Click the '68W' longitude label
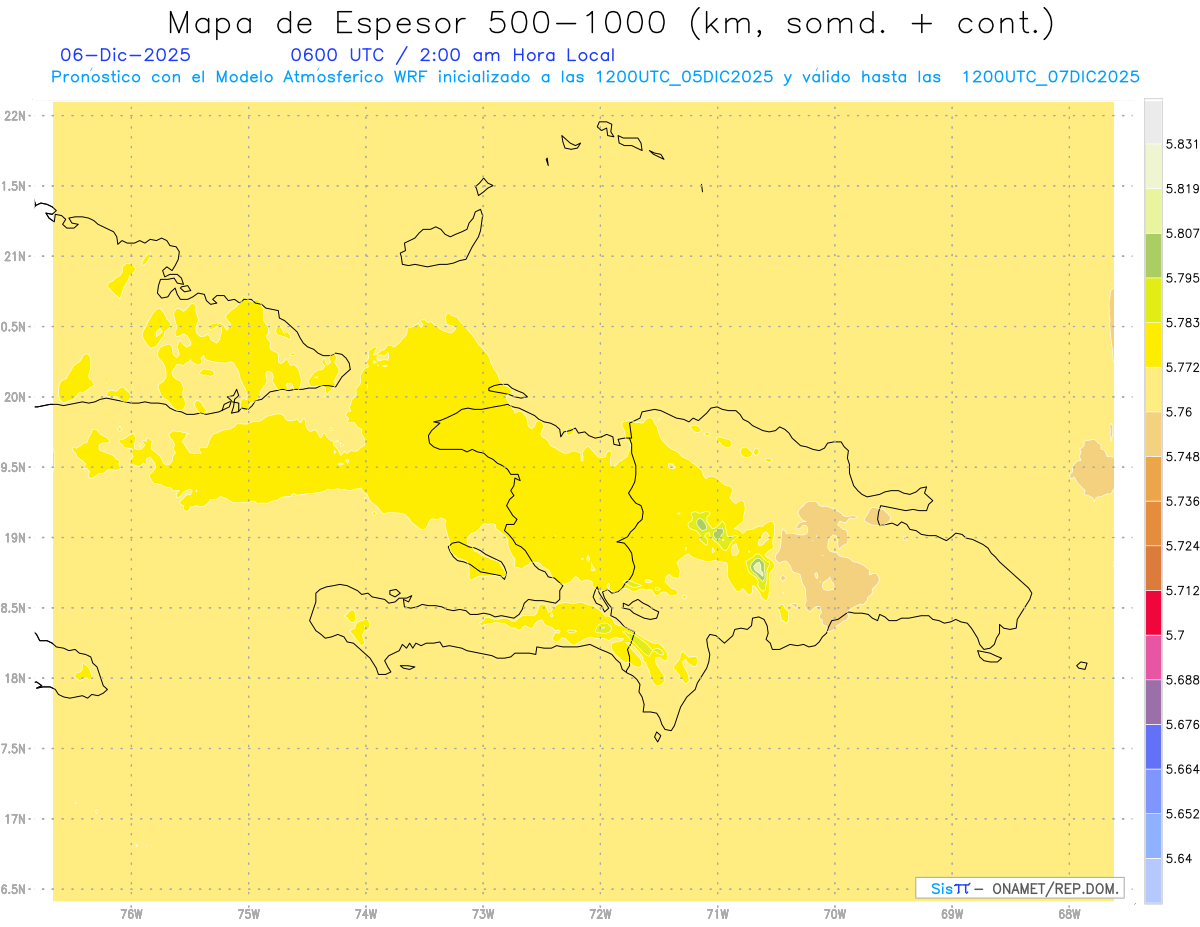 pos(1069,913)
